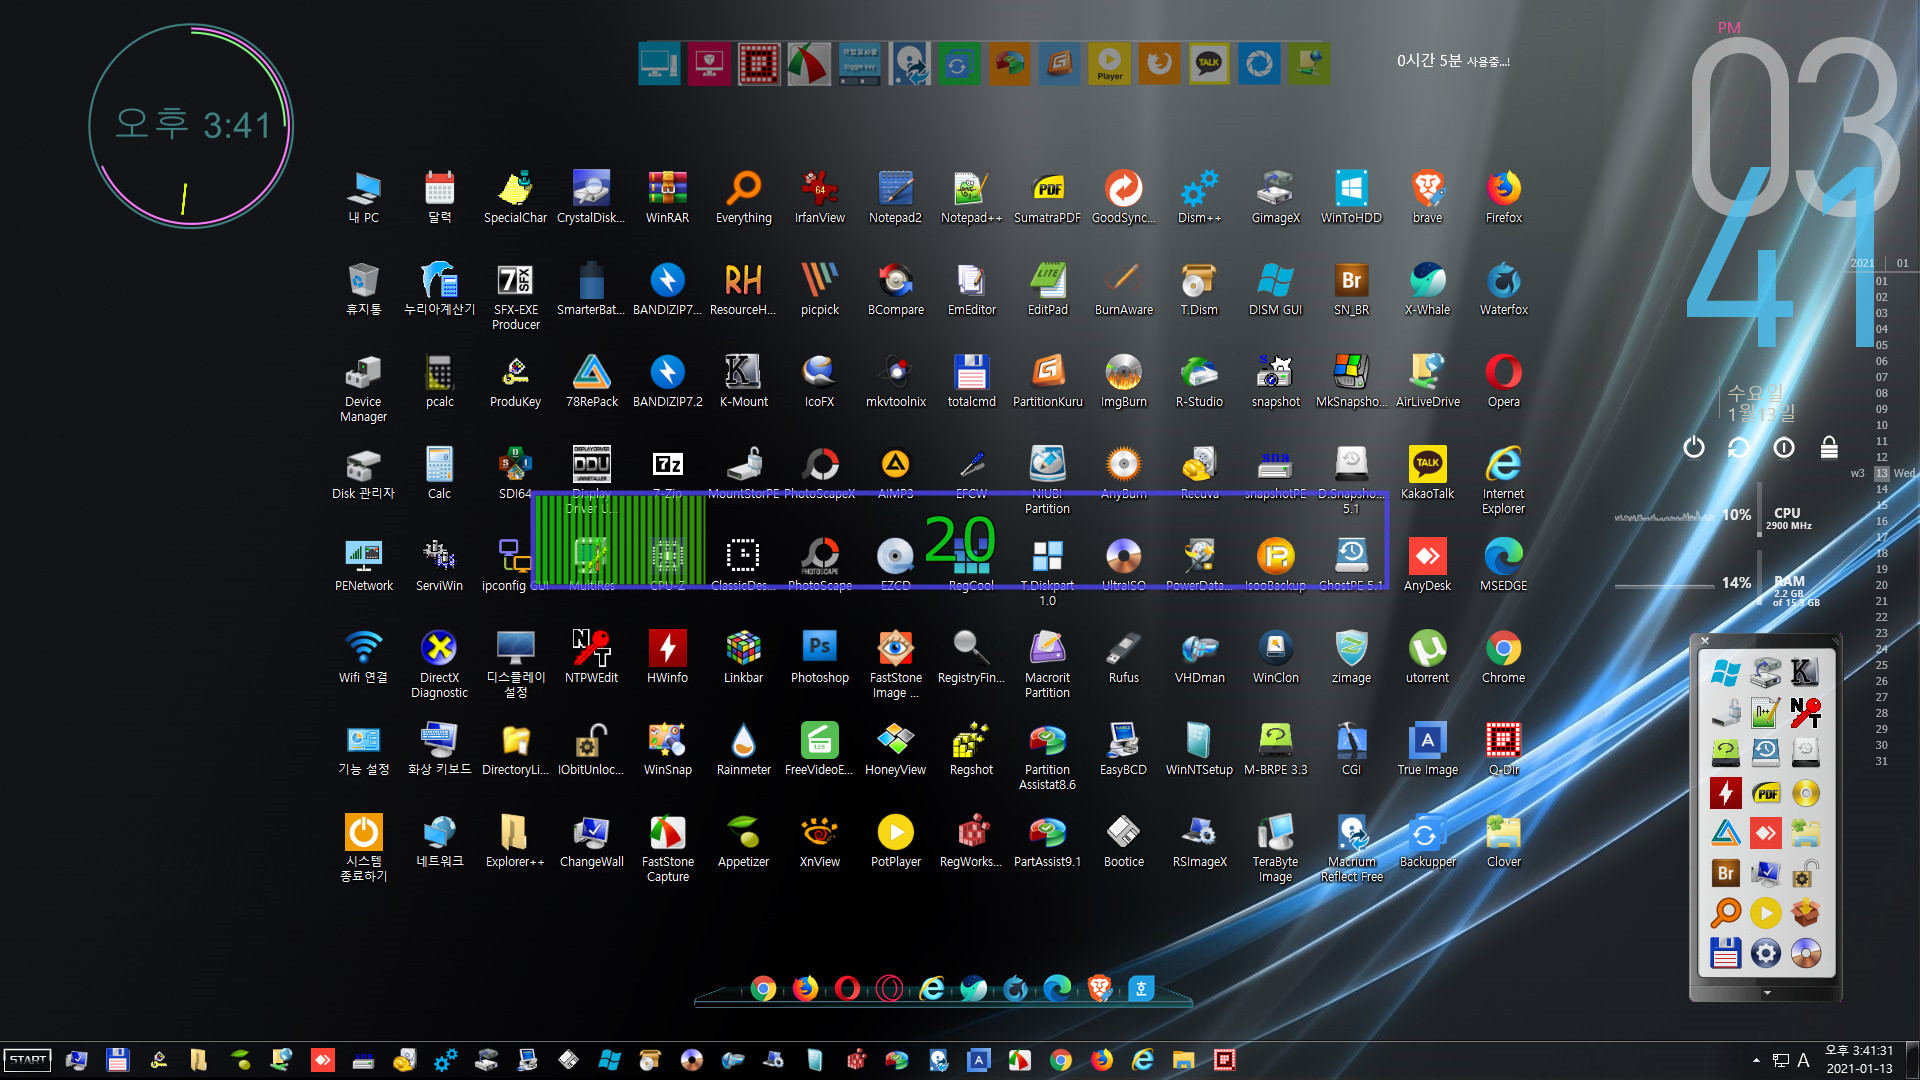Viewport: 1920px width, 1080px height.
Task: Toggle input language indicator A in tray
Action: point(1803,1060)
